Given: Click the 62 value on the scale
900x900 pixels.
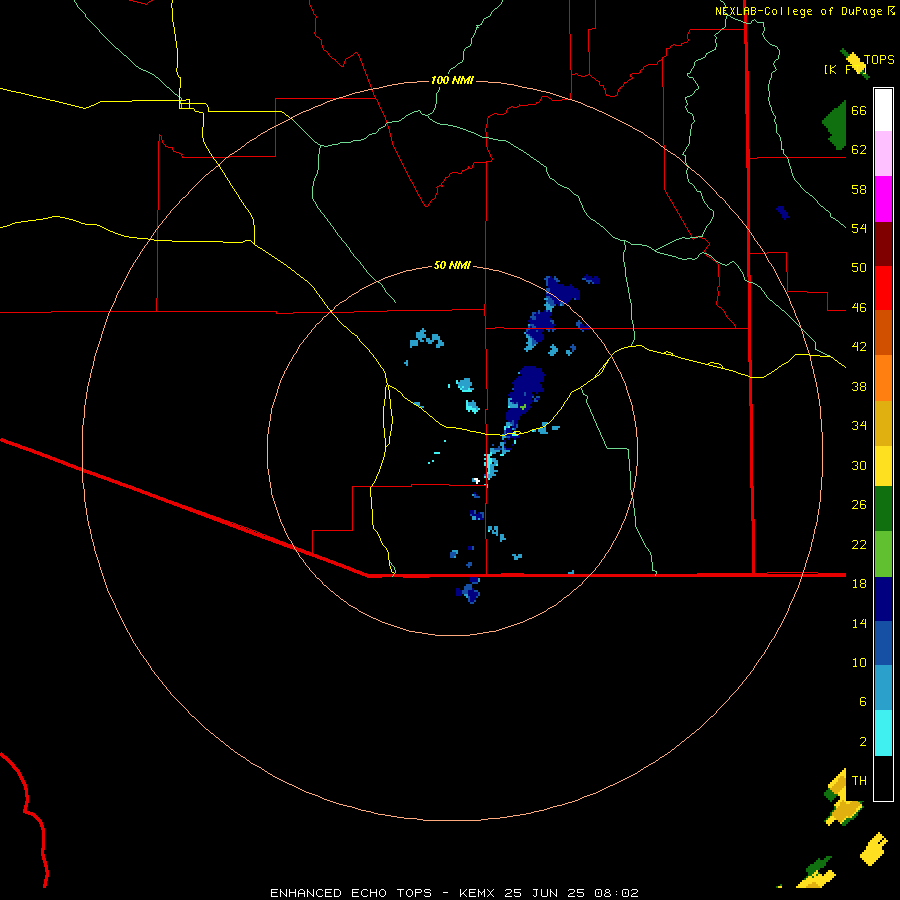Looking at the screenshot, I should pyautogui.click(x=859, y=150).
